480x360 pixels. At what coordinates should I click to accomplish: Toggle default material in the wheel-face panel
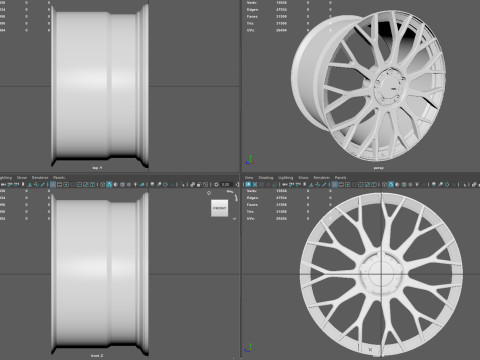pos(397,184)
